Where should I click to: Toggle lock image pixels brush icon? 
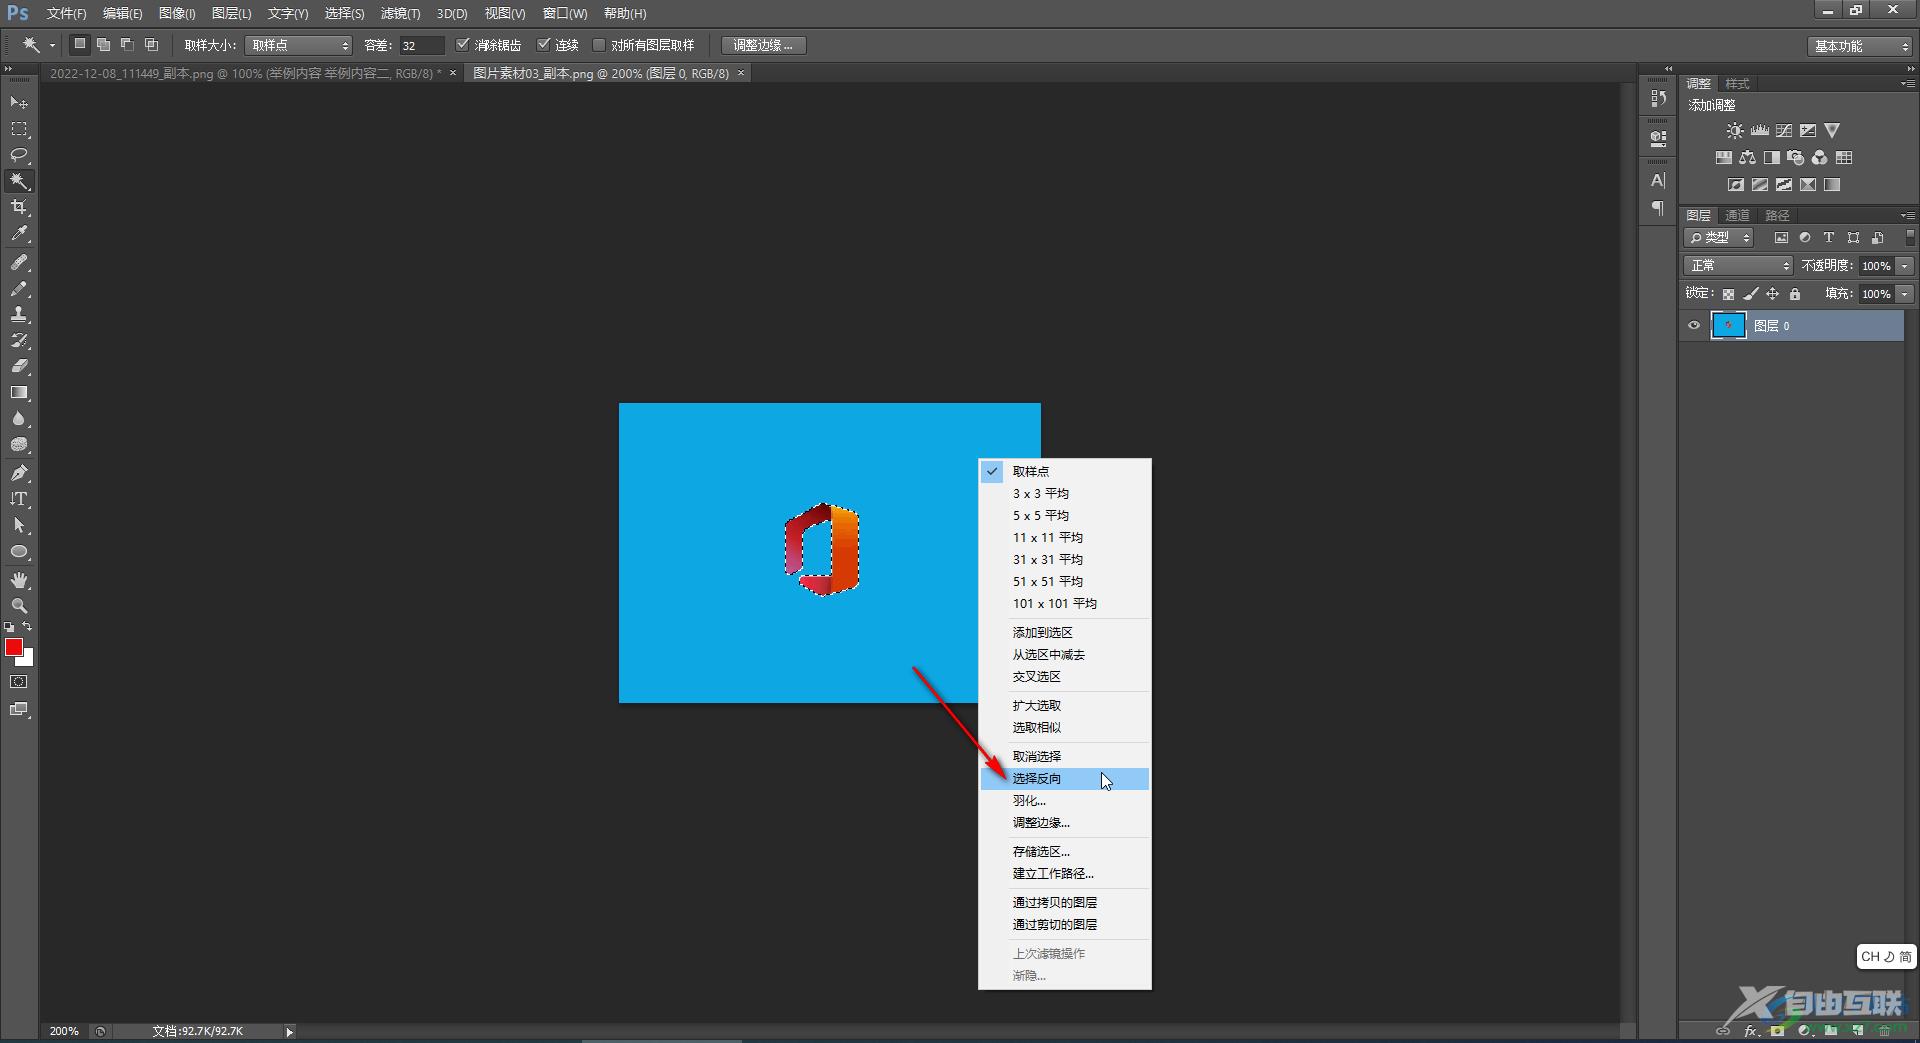(1750, 294)
